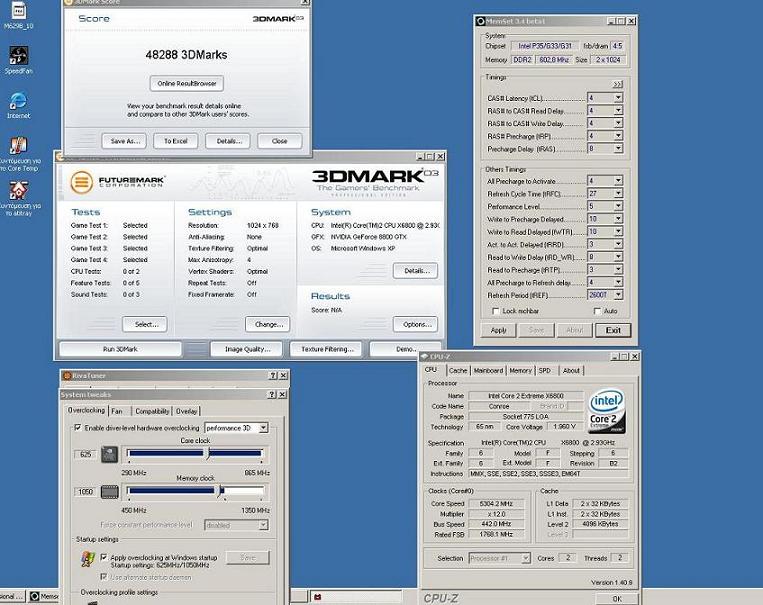This screenshot has height=605, width=763.
Task: Click Change under the Settings section
Action: (268, 324)
